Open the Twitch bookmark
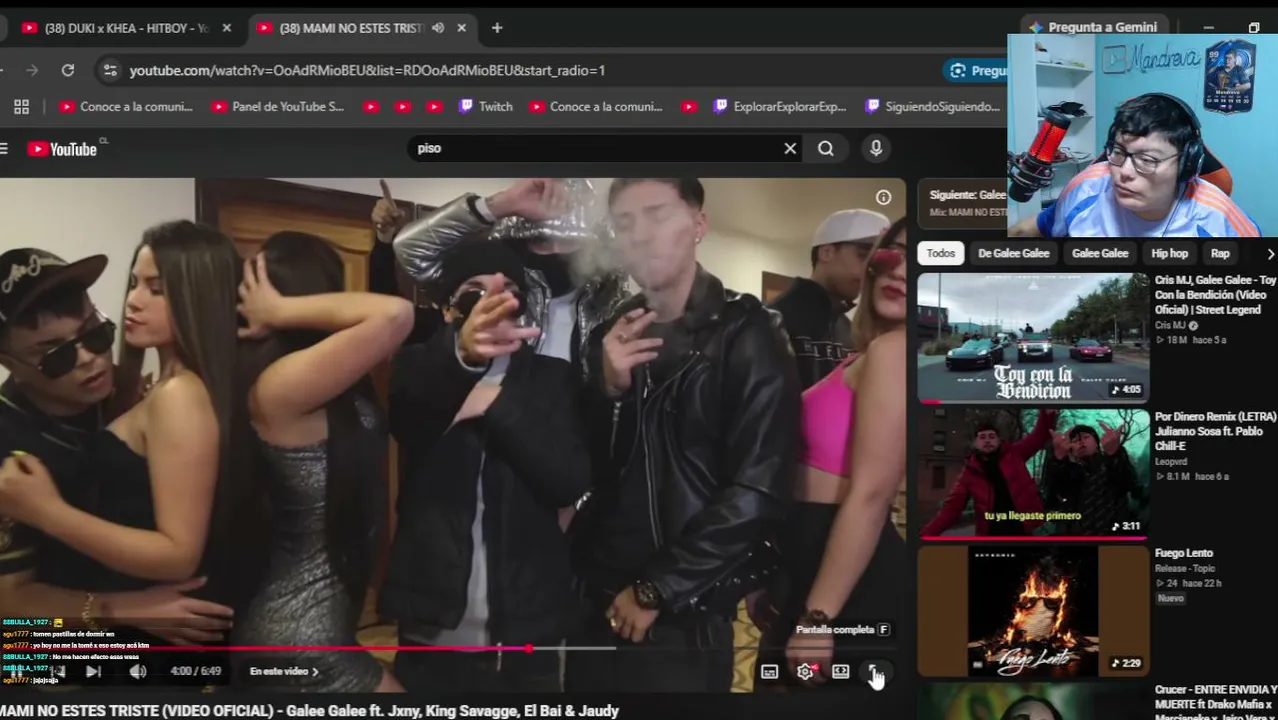Viewport: 1278px width, 720px height. coord(486,106)
